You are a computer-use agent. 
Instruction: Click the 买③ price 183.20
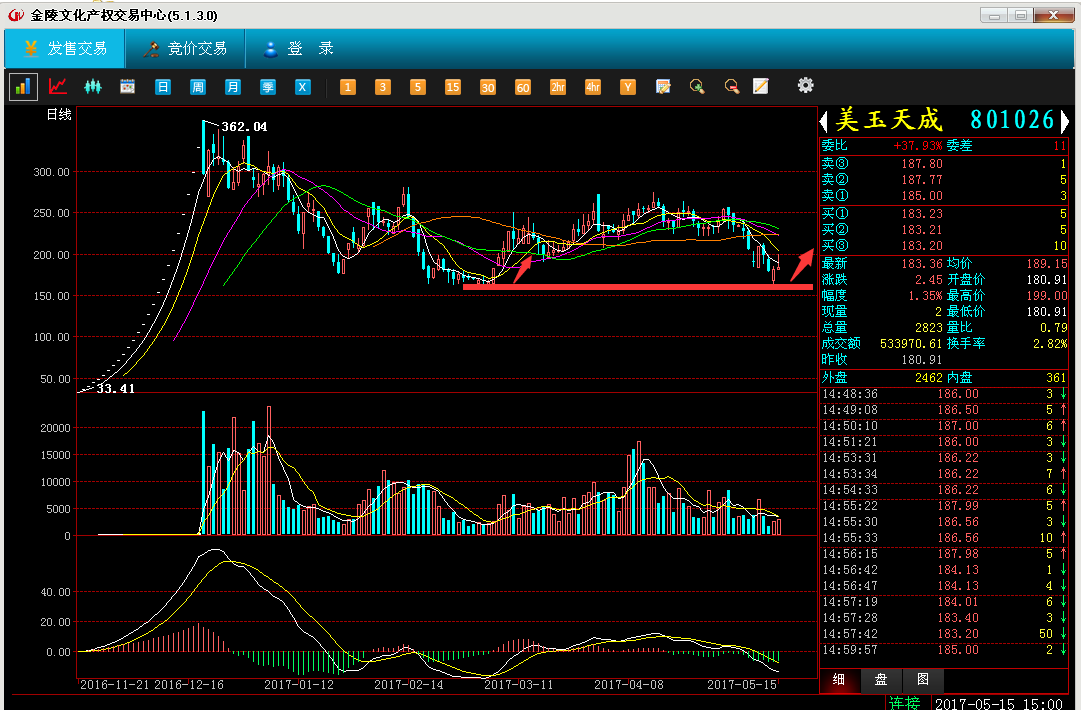tap(922, 245)
